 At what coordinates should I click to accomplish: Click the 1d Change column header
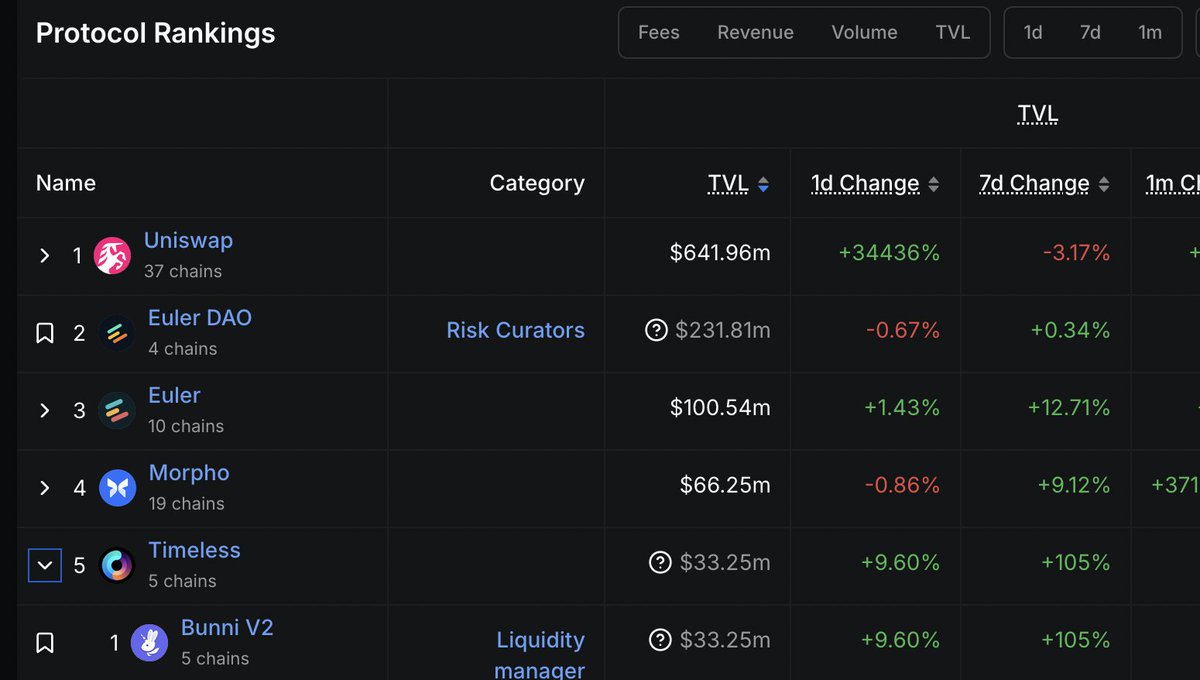pyautogui.click(x=865, y=183)
